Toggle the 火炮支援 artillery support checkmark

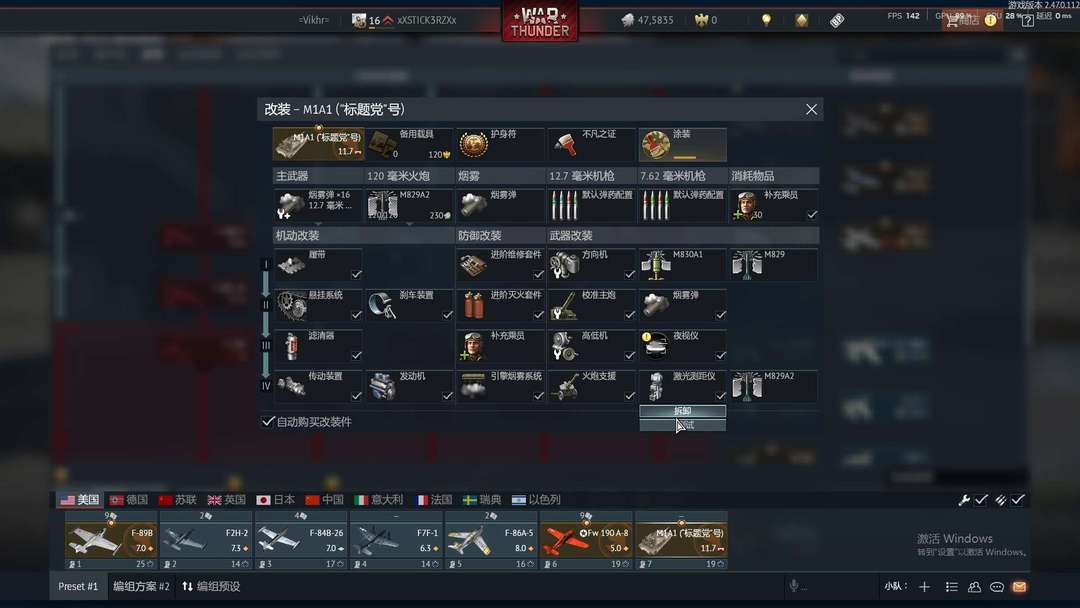click(630, 396)
